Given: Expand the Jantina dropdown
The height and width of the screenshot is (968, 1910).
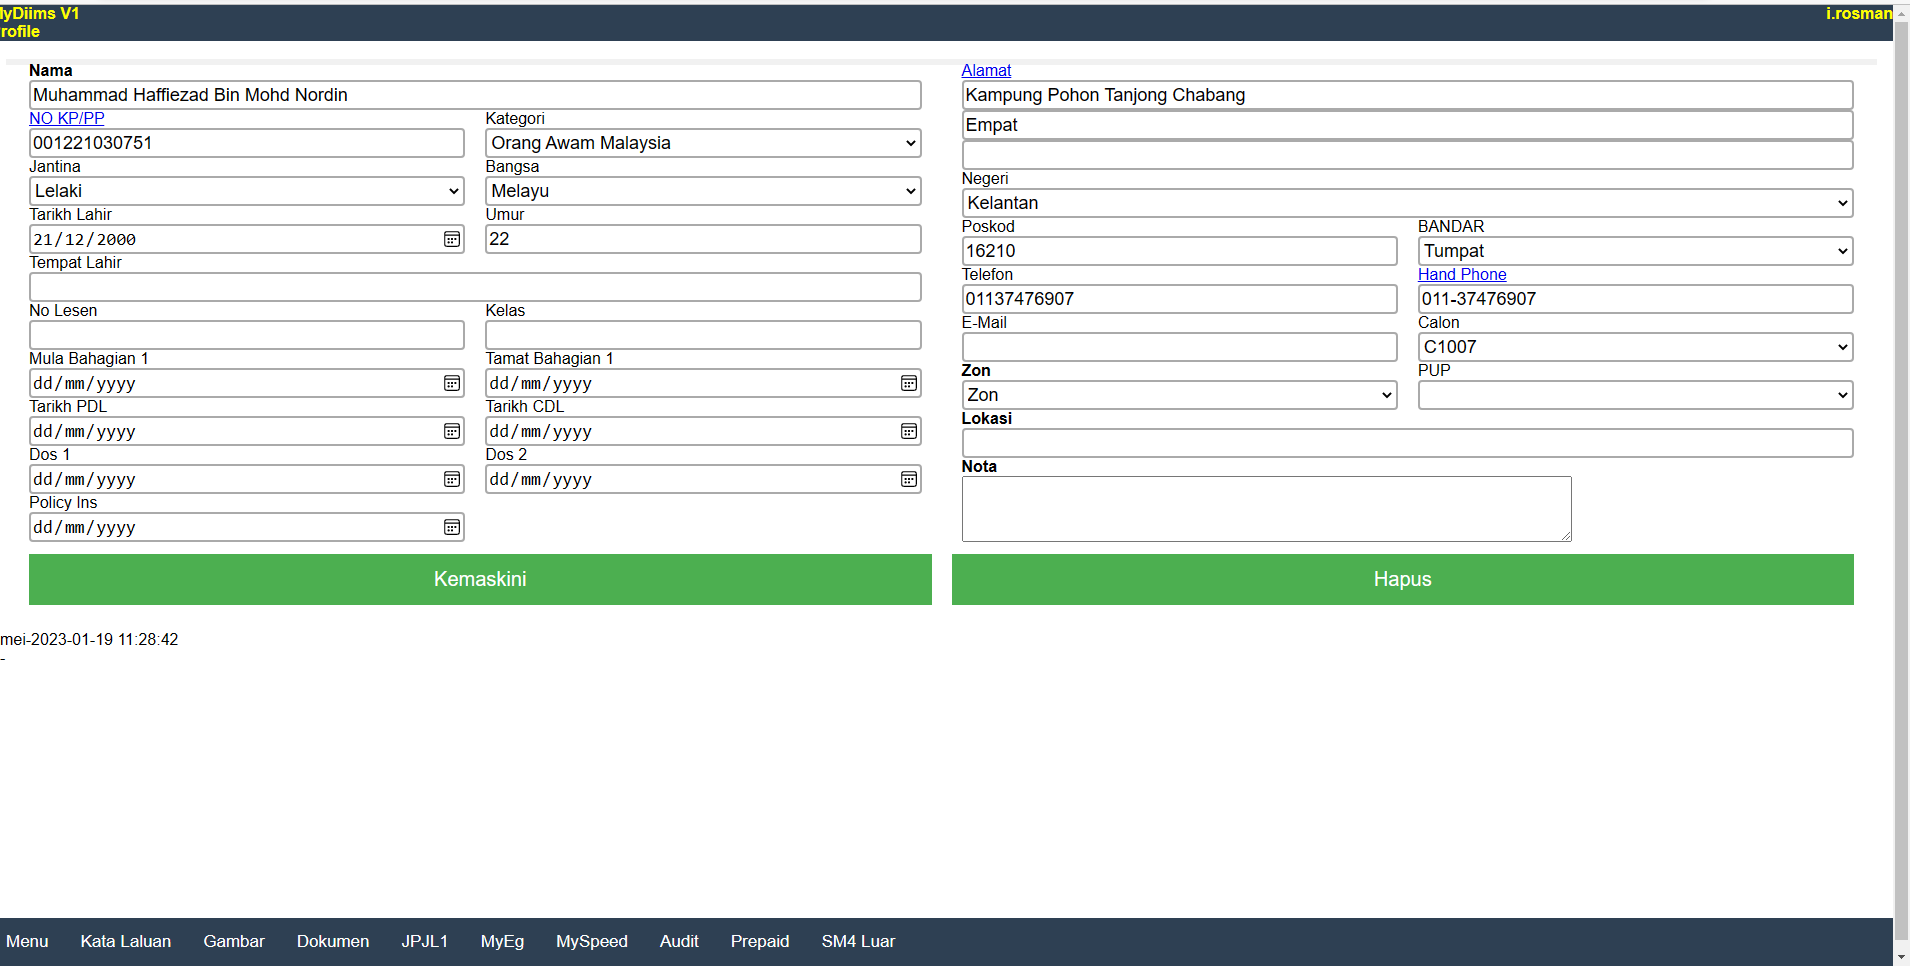Looking at the screenshot, I should (x=246, y=191).
